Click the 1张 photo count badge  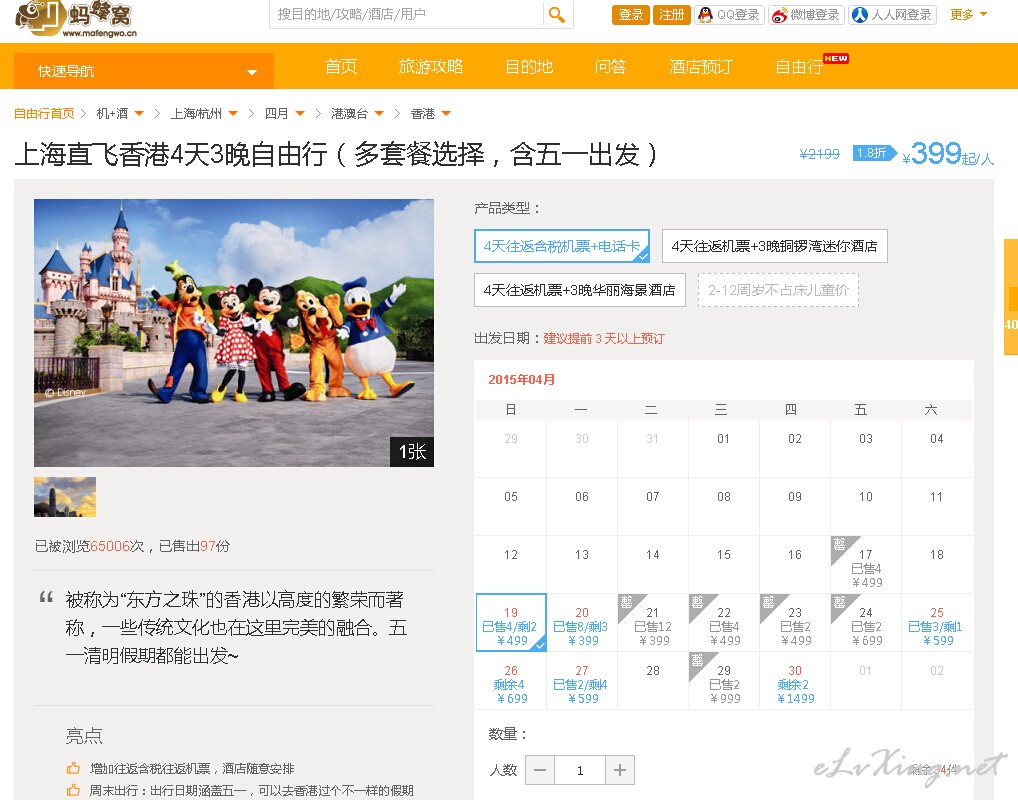tap(412, 451)
